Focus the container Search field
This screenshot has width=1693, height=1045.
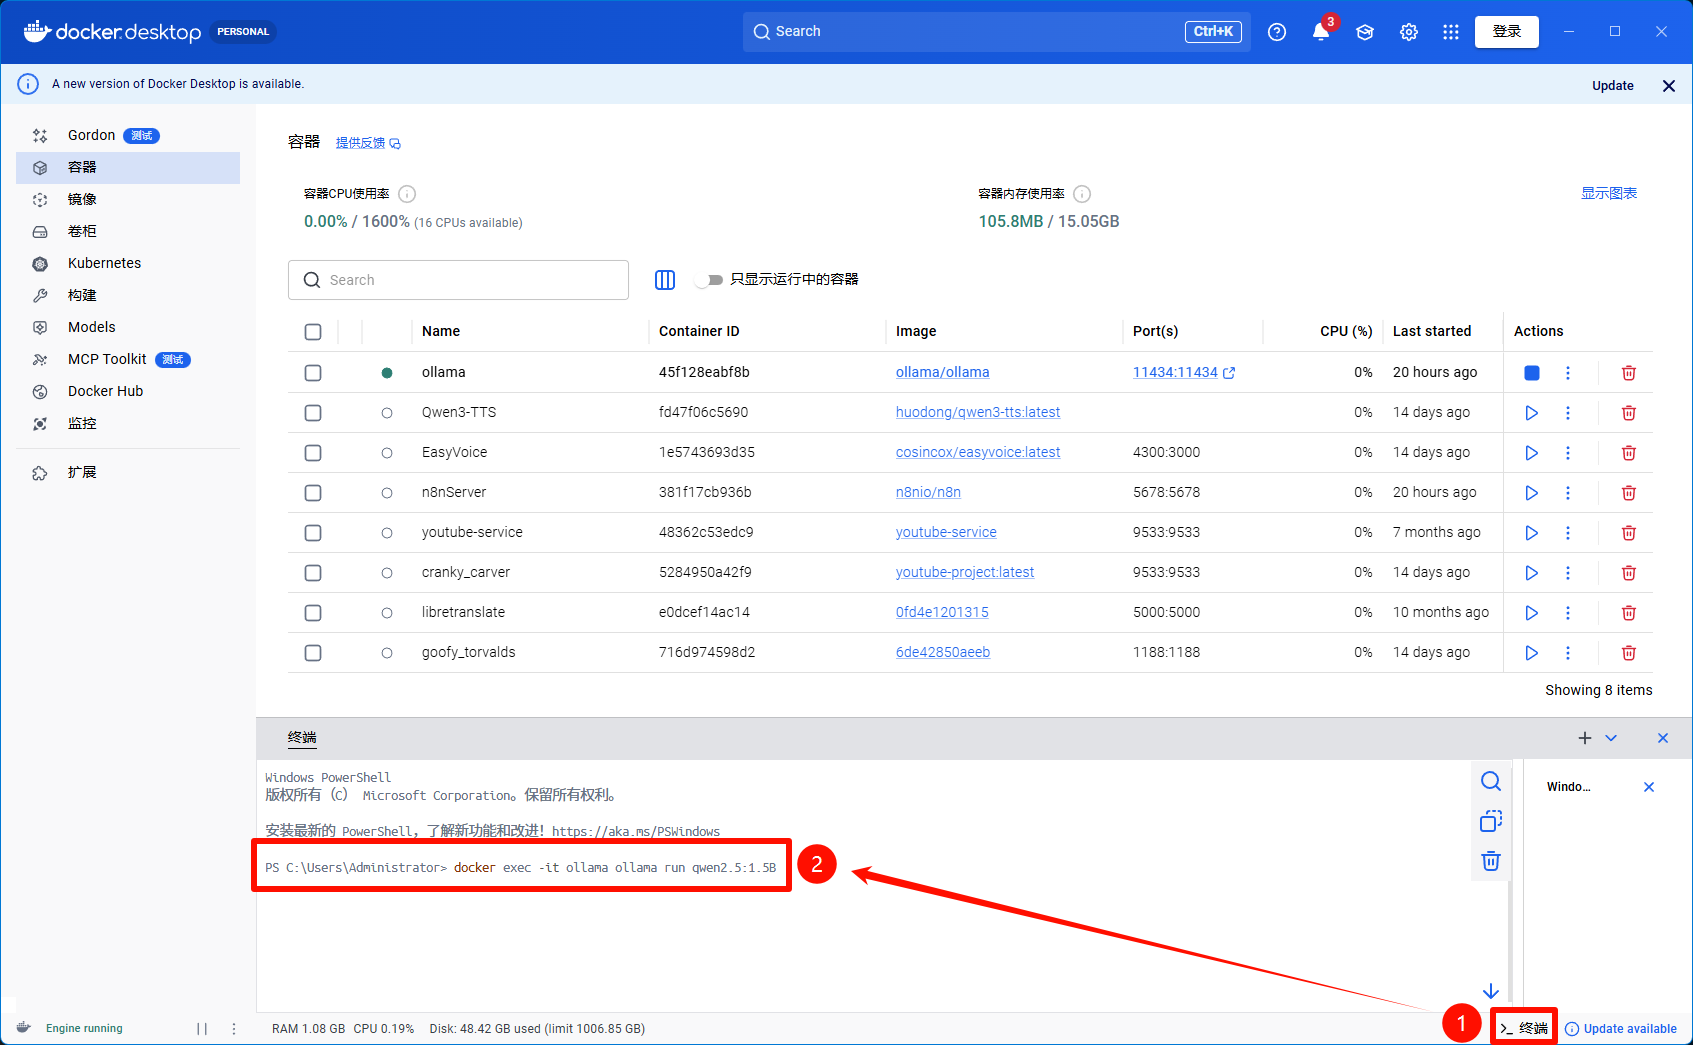458,280
